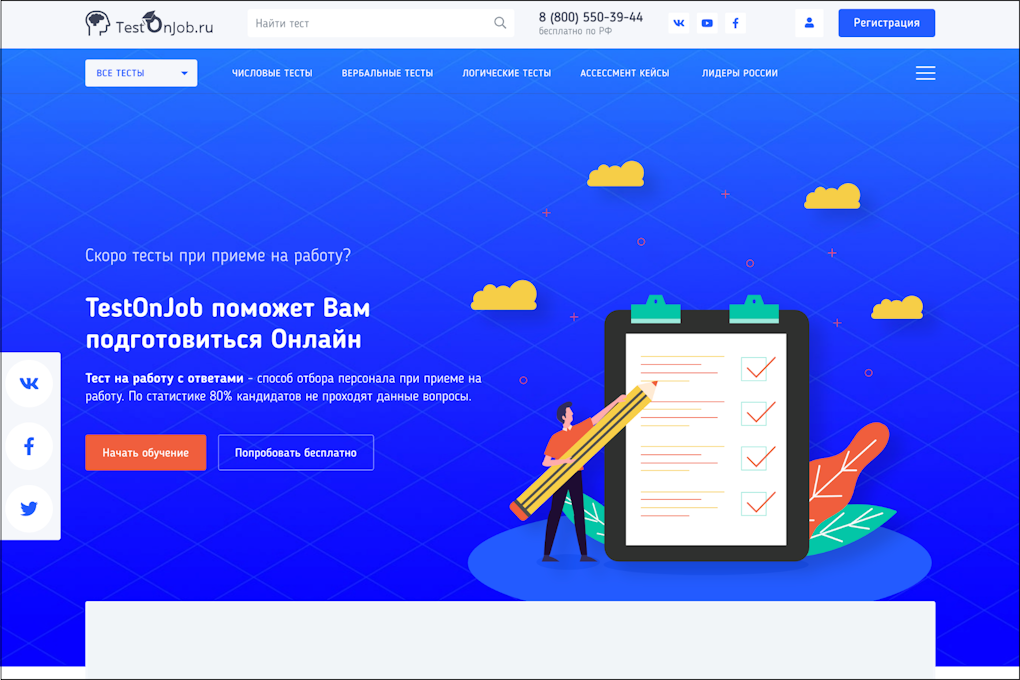
Task: Click the Начать обучение button
Action: [146, 452]
